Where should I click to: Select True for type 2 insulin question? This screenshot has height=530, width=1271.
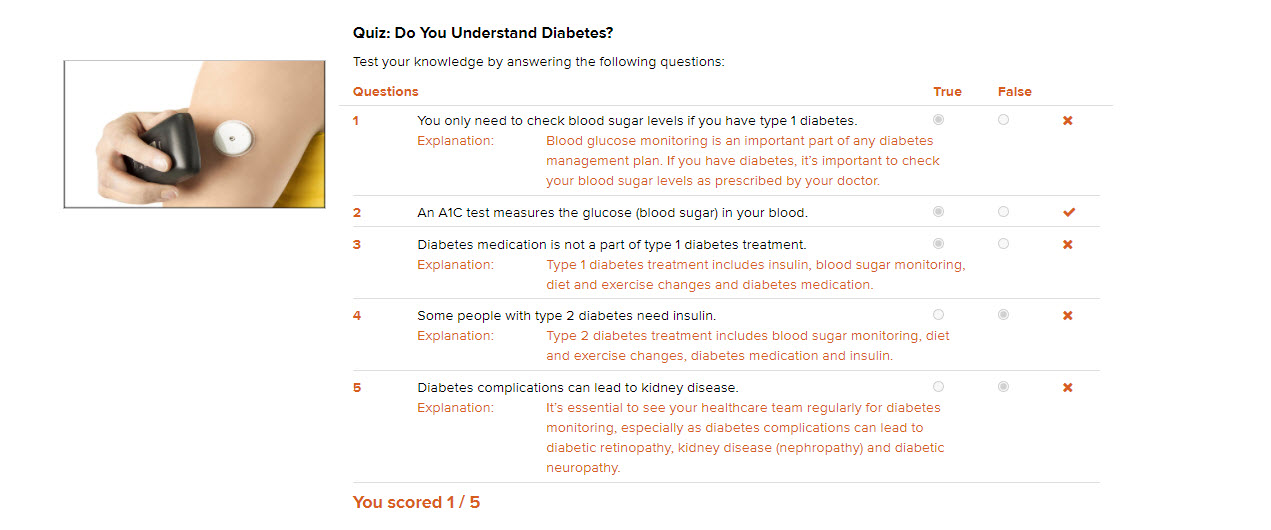[938, 315]
